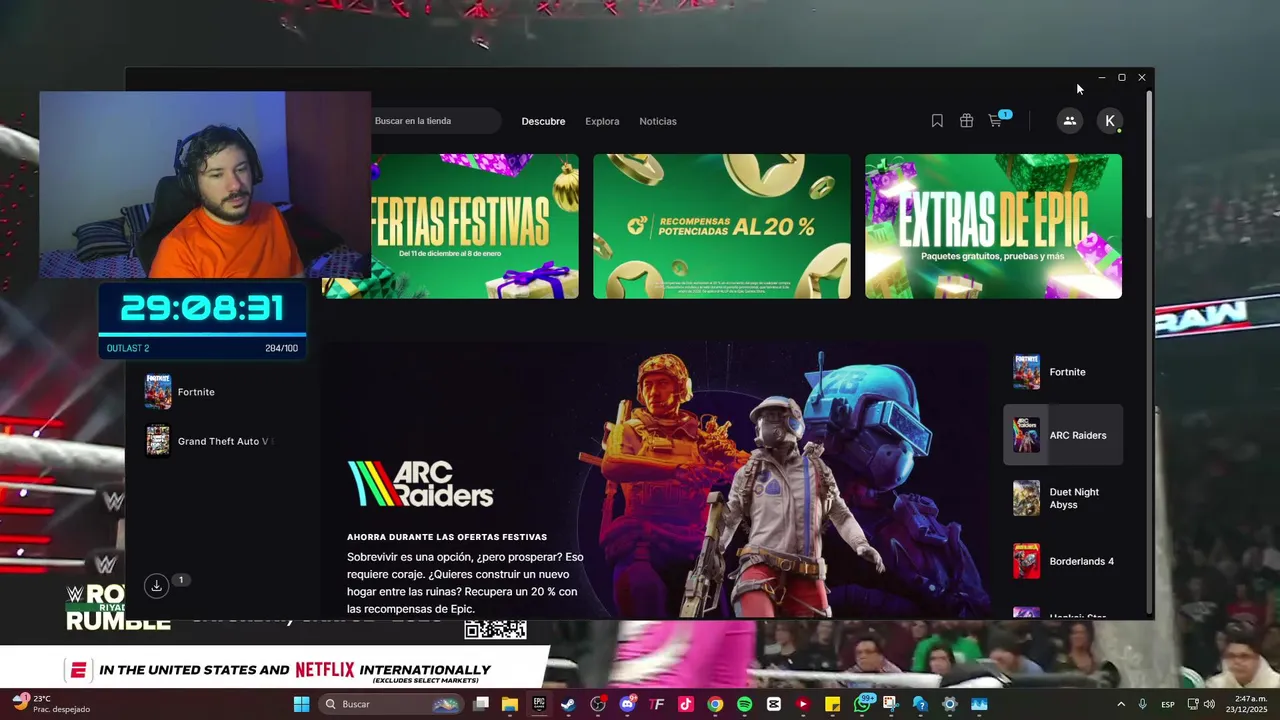Open File Explorer from the taskbar
The image size is (1280, 720).
pos(510,704)
